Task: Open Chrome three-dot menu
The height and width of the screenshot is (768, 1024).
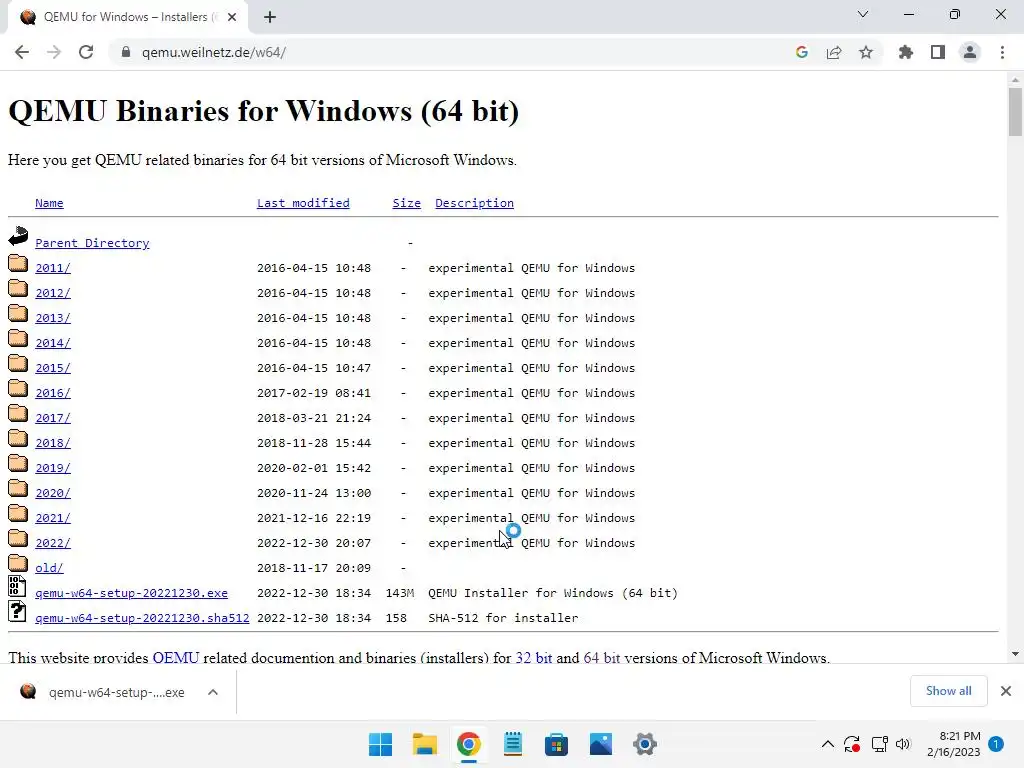Action: [x=1002, y=52]
